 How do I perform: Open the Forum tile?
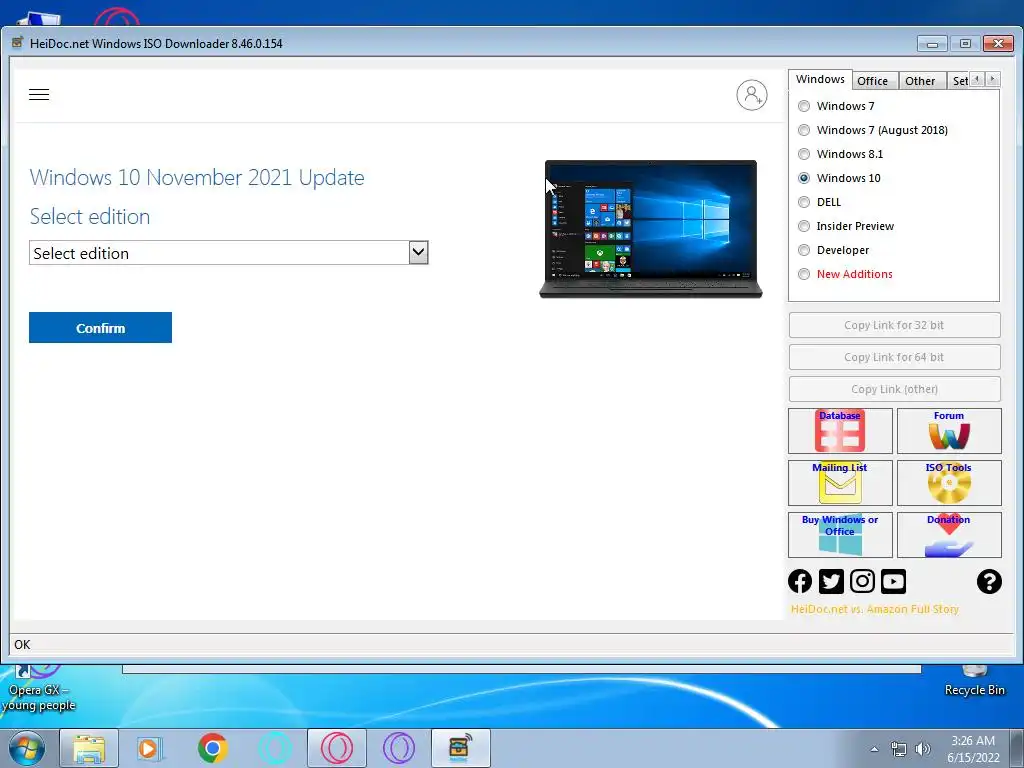(x=949, y=431)
